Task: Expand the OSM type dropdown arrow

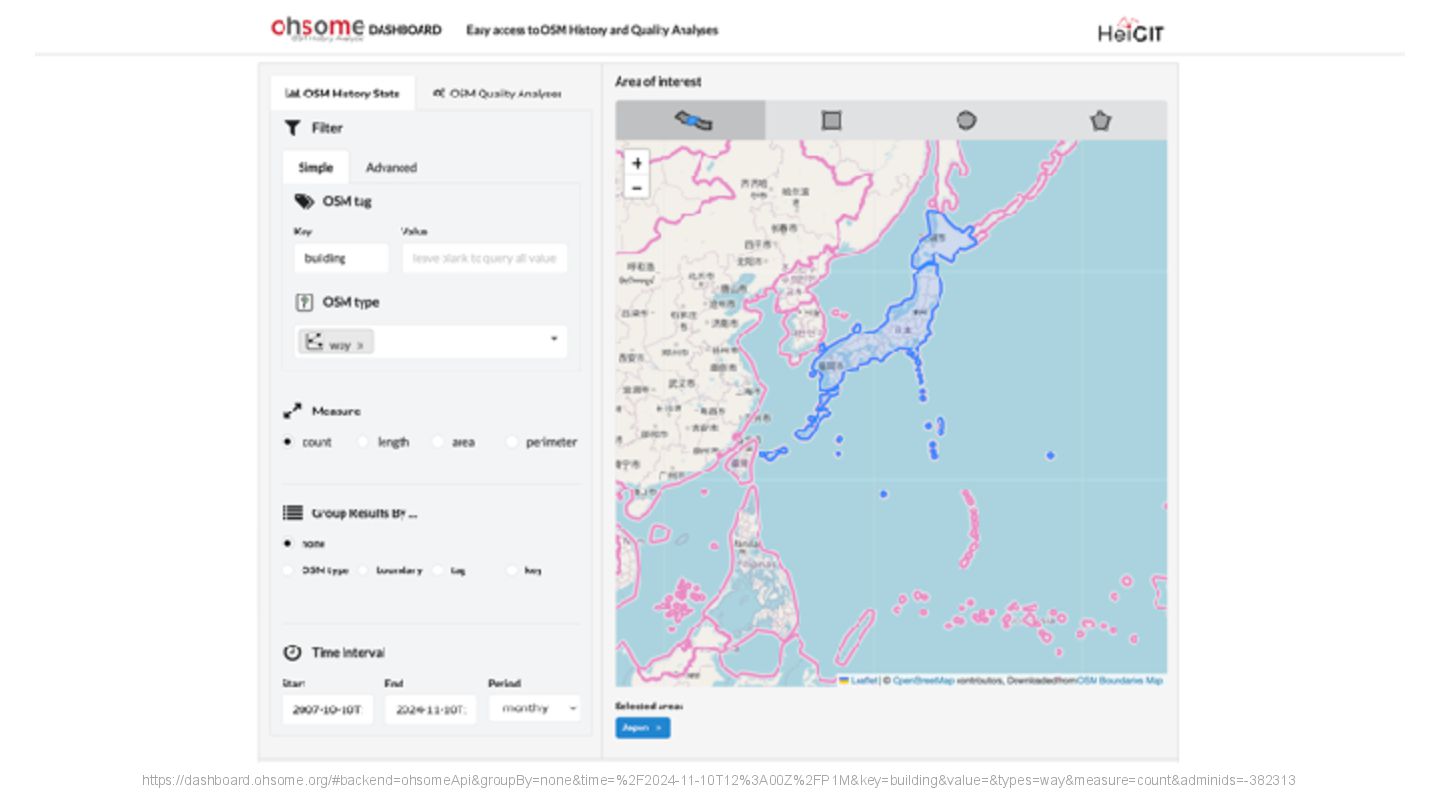Action: (554, 339)
